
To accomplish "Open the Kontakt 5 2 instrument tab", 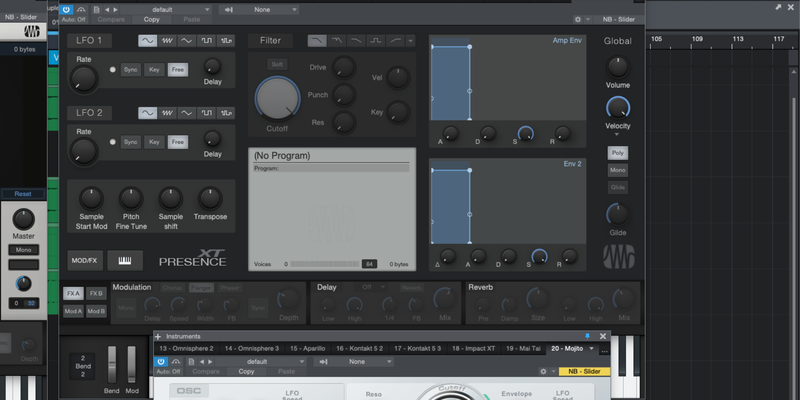I will [x=360, y=348].
